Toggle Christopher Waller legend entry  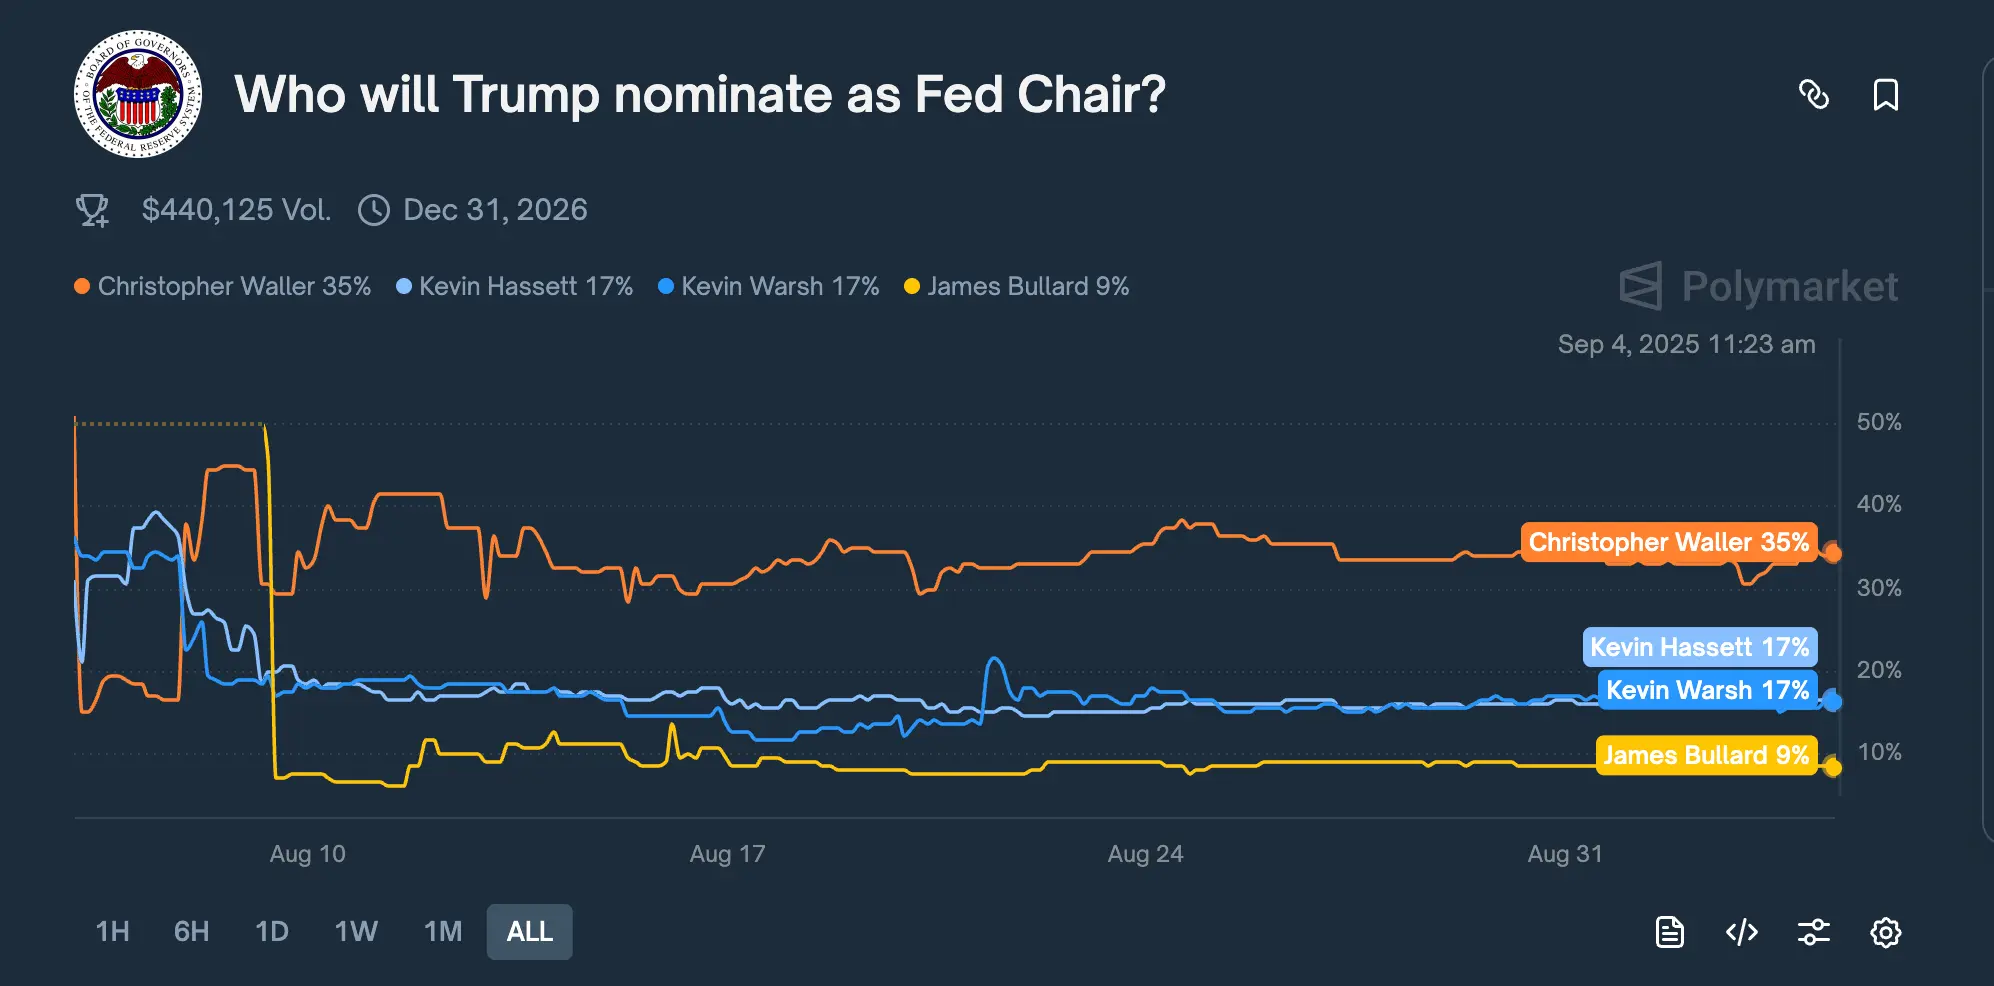pyautogui.click(x=223, y=286)
